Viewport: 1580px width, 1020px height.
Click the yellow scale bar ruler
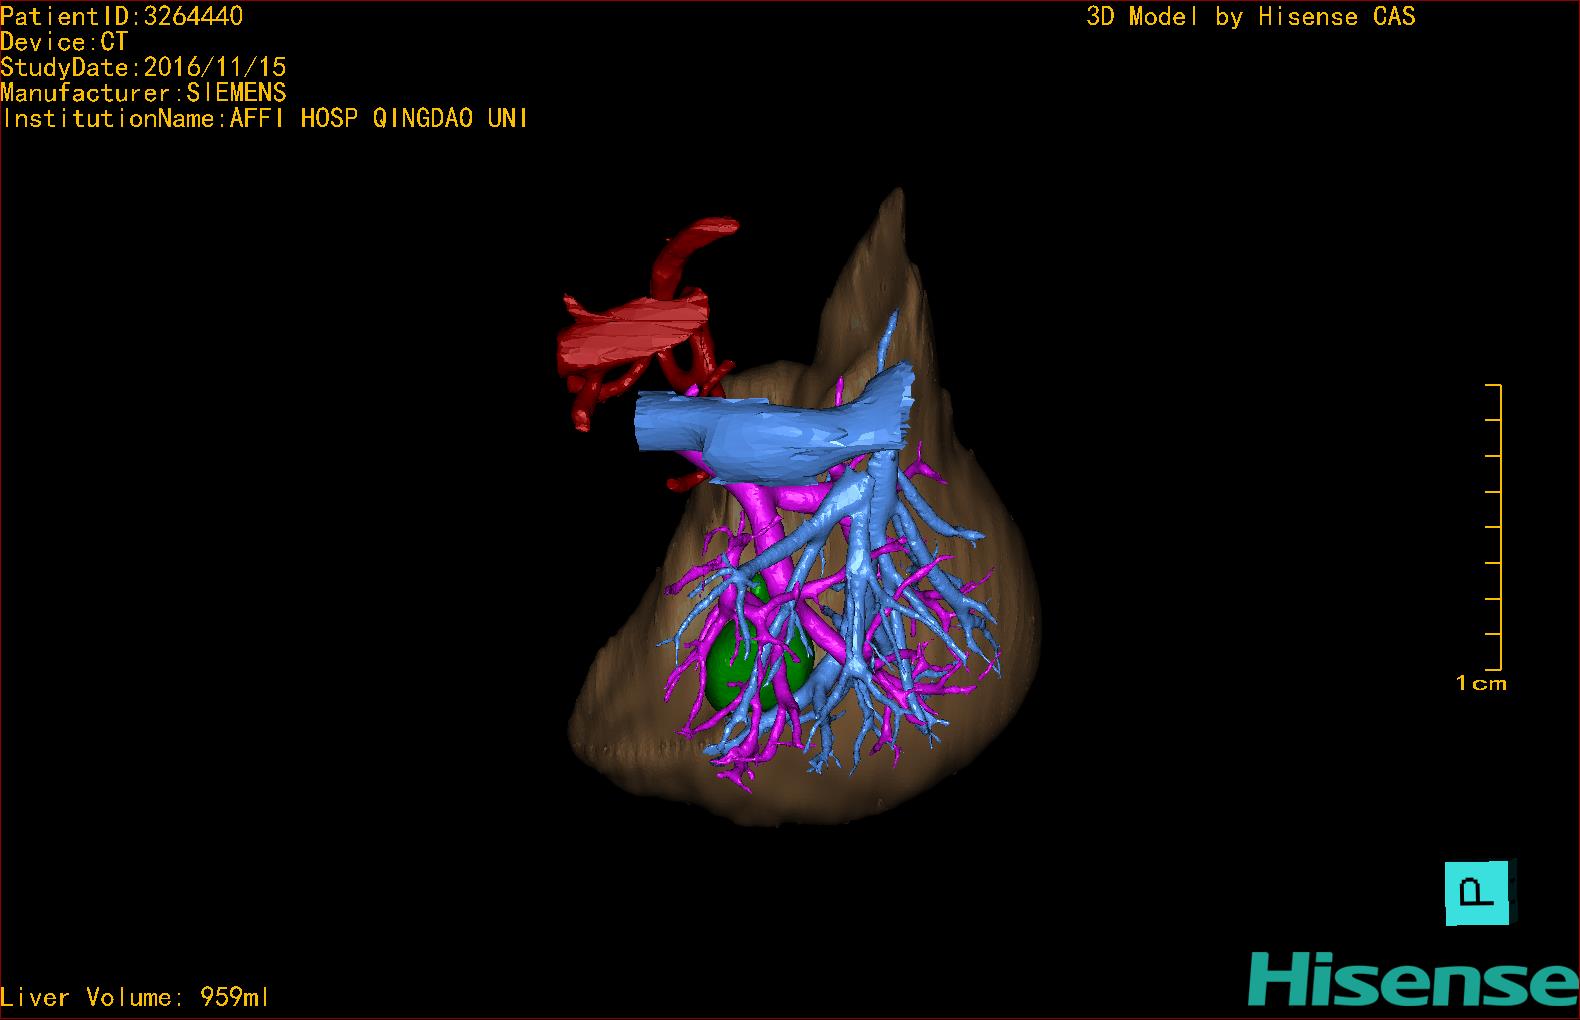click(x=1494, y=527)
